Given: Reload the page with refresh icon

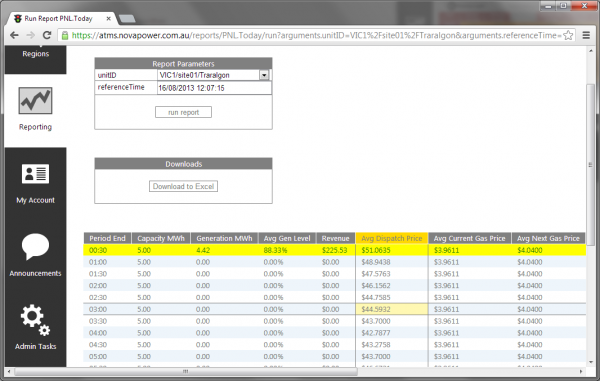Looking at the screenshot, I should point(47,35).
